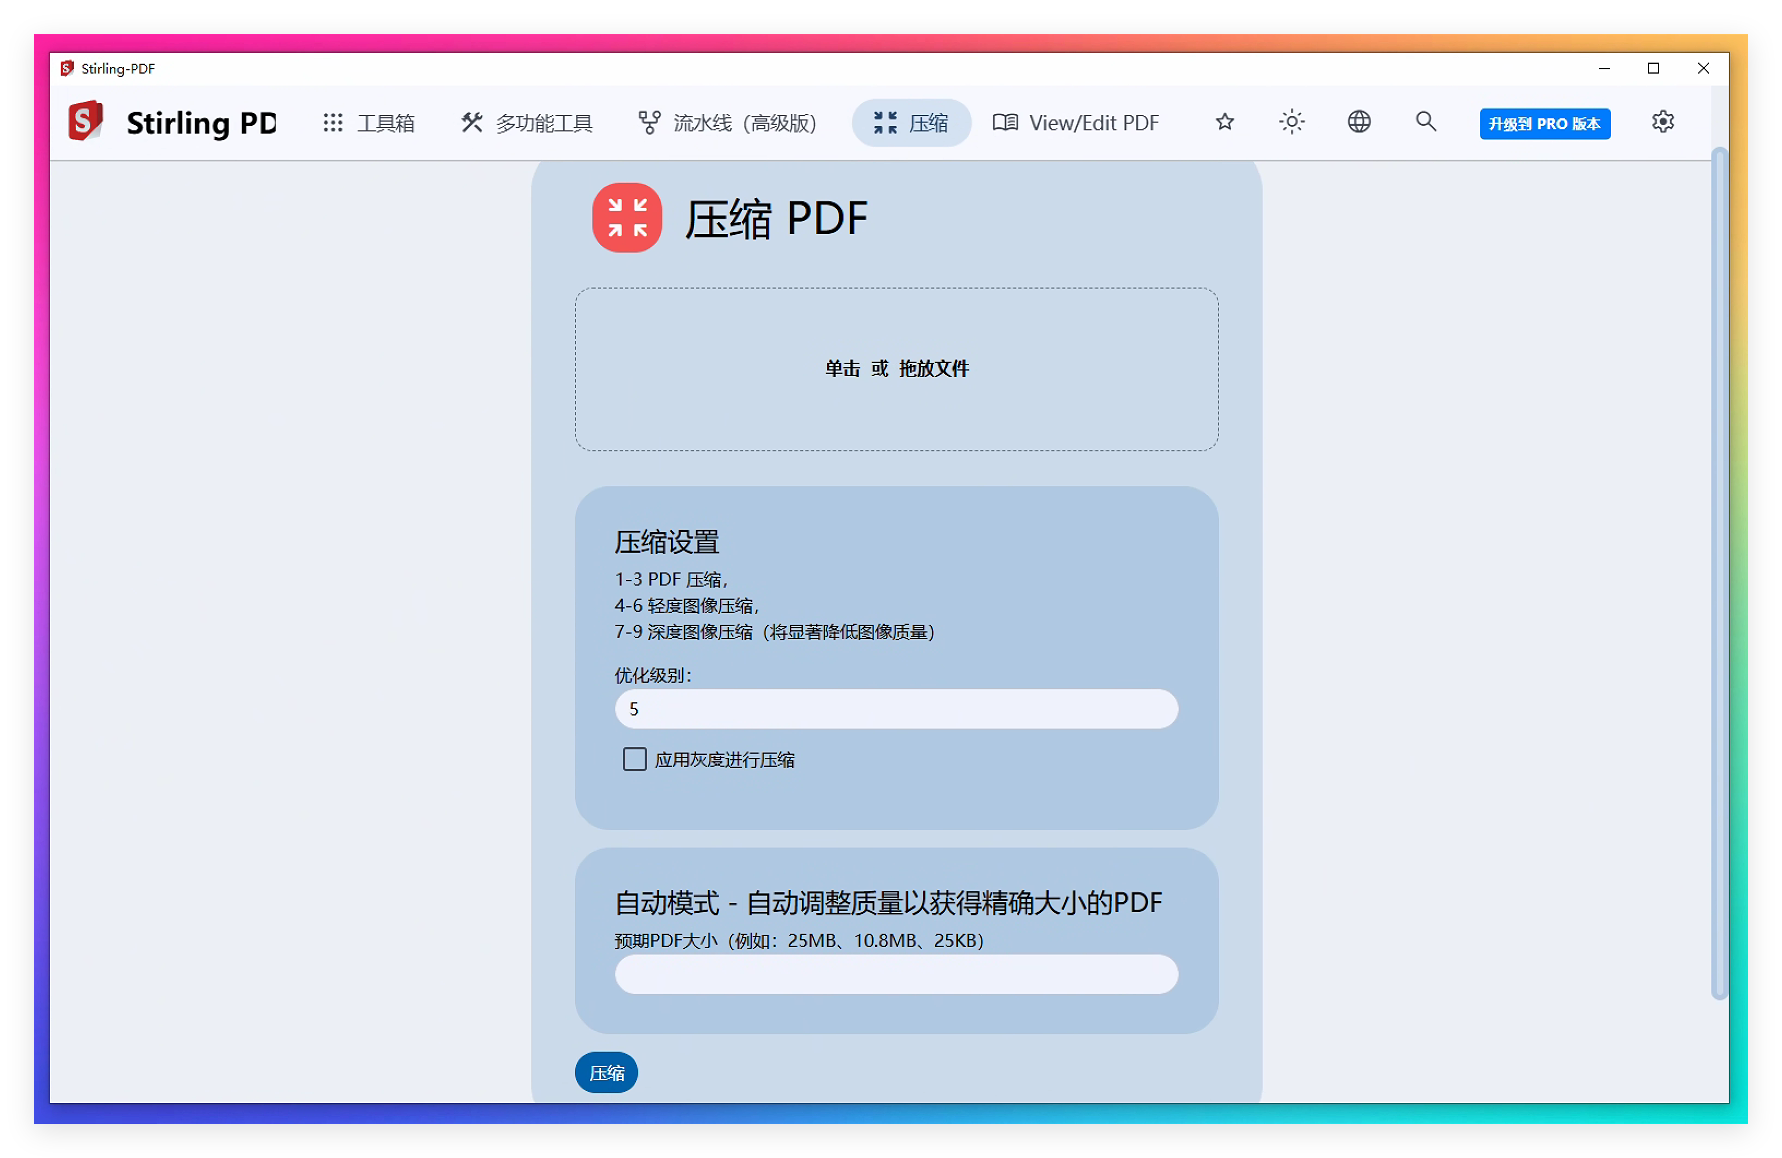Switch to the 压缩 tab in navigation bar
Image resolution: width=1782 pixels, height=1158 pixels.
[910, 122]
